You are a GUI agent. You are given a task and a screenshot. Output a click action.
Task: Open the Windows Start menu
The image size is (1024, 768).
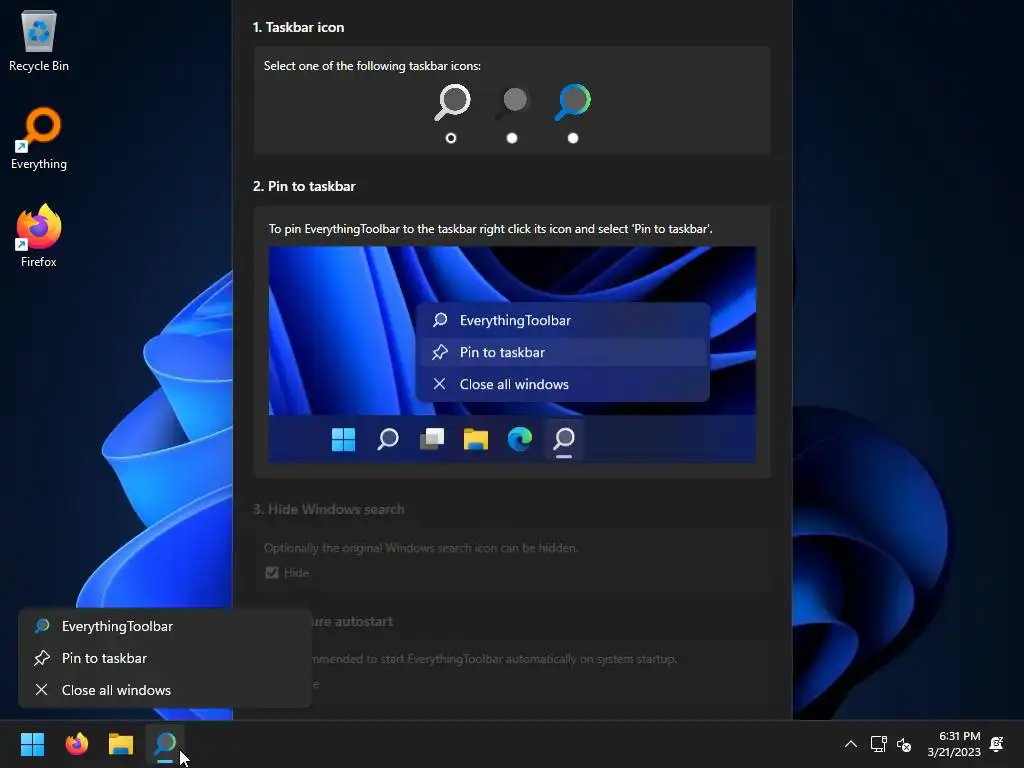pyautogui.click(x=32, y=743)
